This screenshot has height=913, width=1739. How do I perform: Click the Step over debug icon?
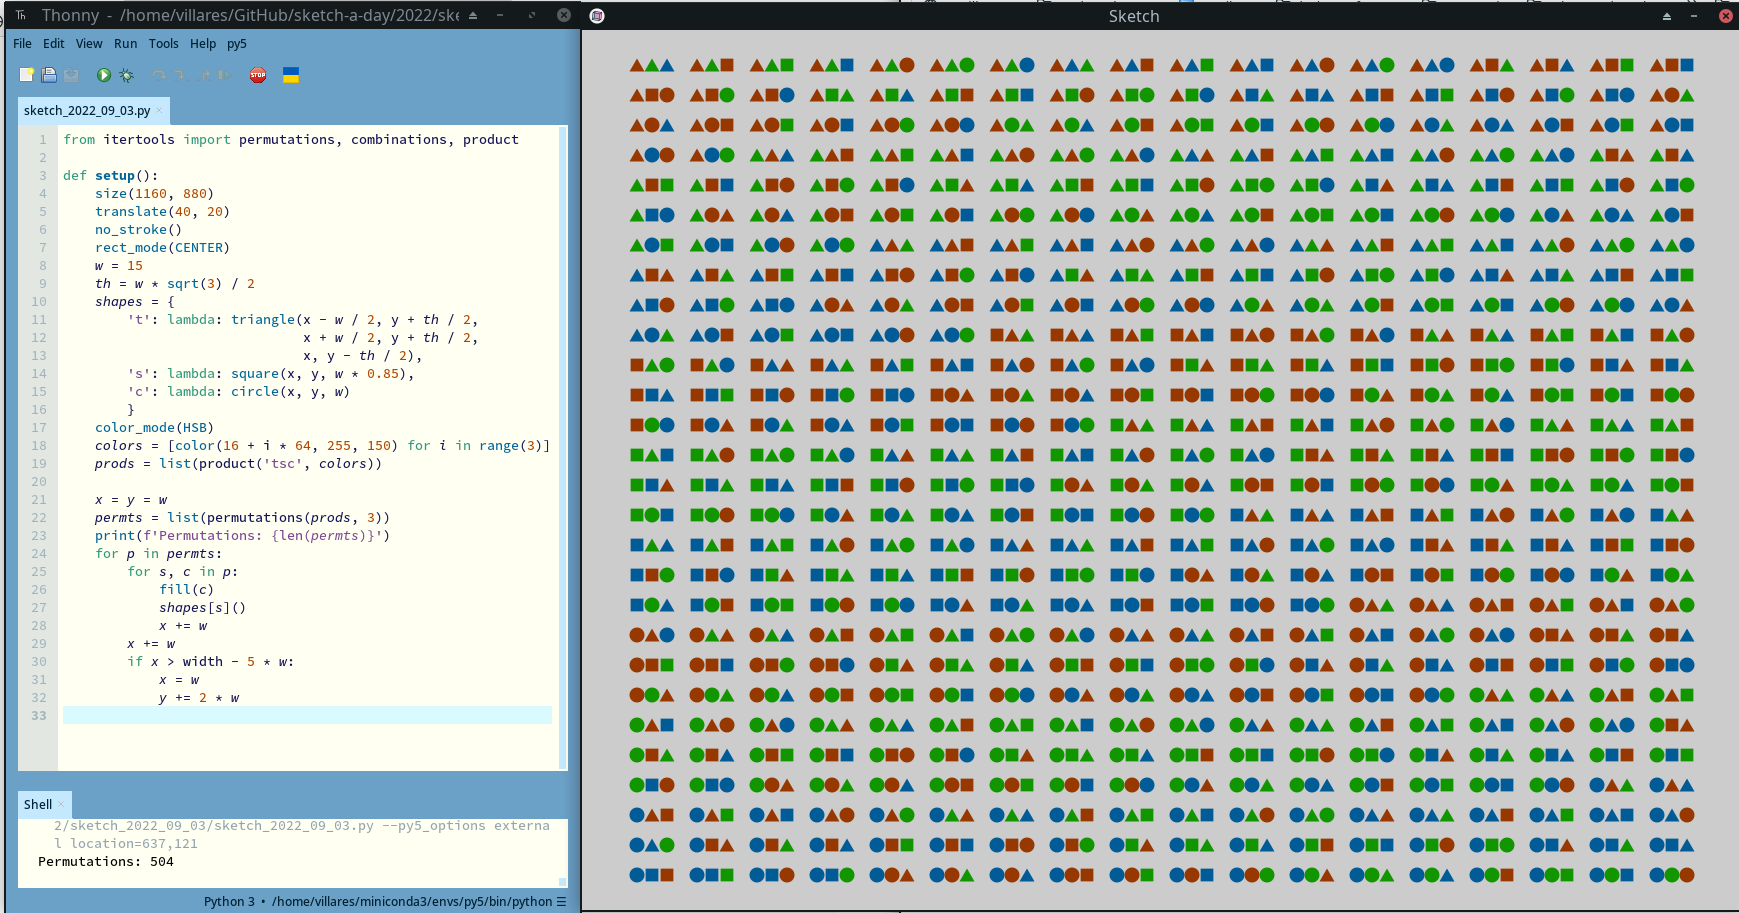[158, 75]
